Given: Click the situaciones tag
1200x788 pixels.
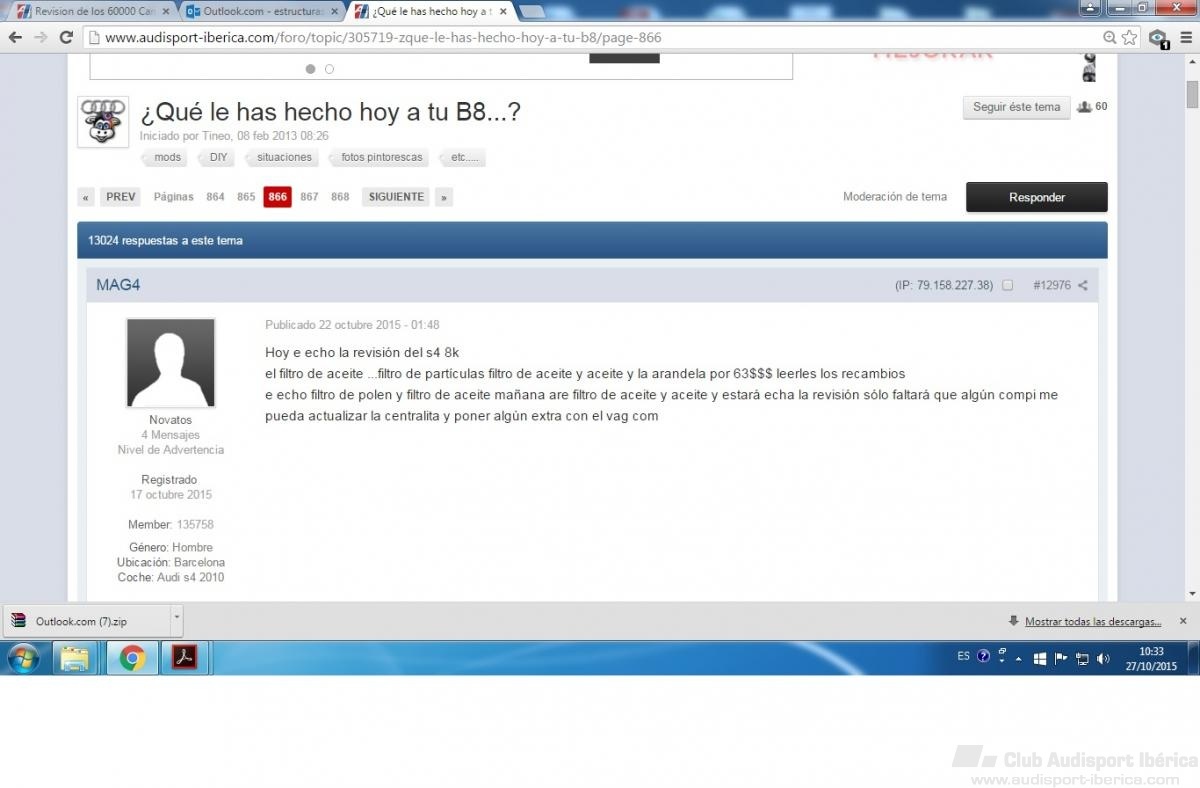Looking at the screenshot, I should pos(284,157).
